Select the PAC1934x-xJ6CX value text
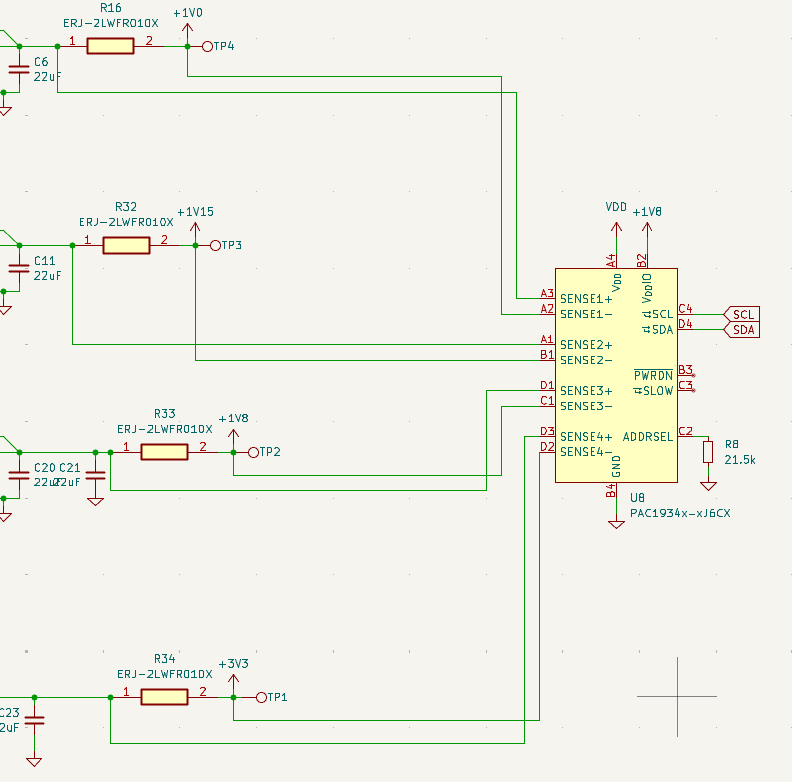The height and width of the screenshot is (782, 792). pos(680,513)
